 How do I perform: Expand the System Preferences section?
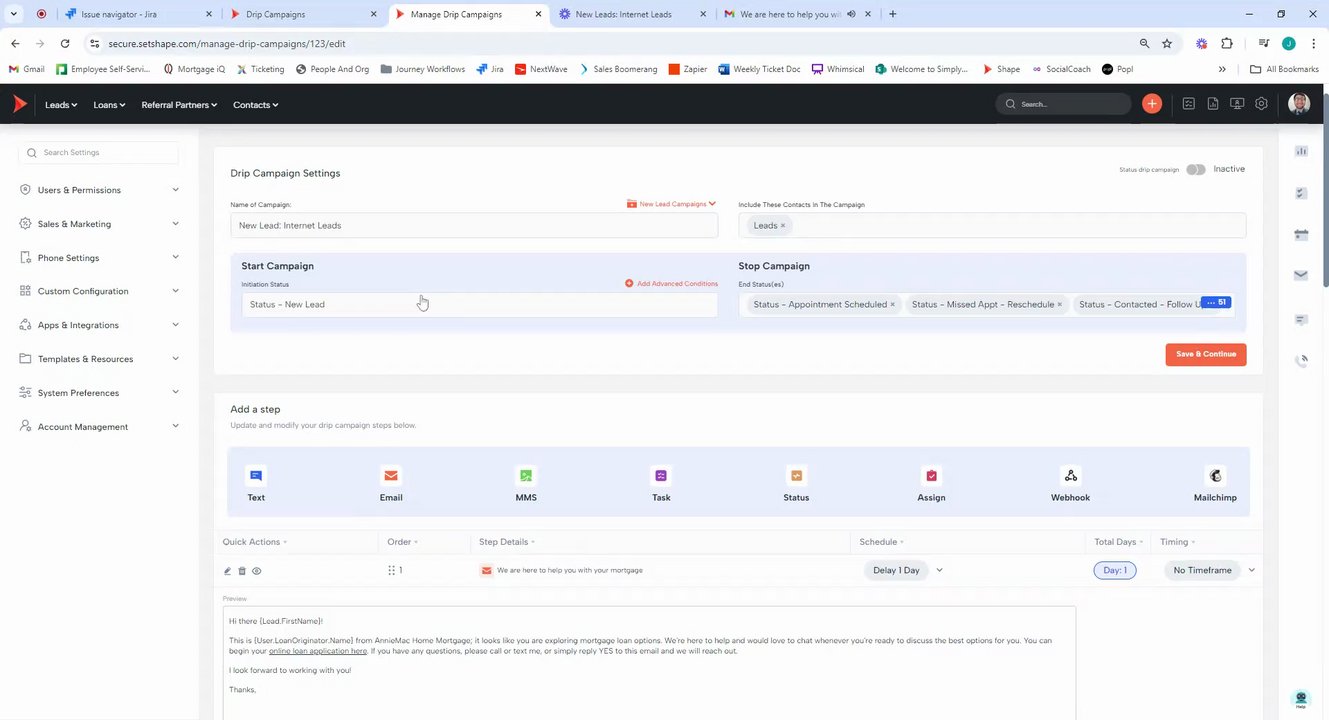[x=100, y=393]
